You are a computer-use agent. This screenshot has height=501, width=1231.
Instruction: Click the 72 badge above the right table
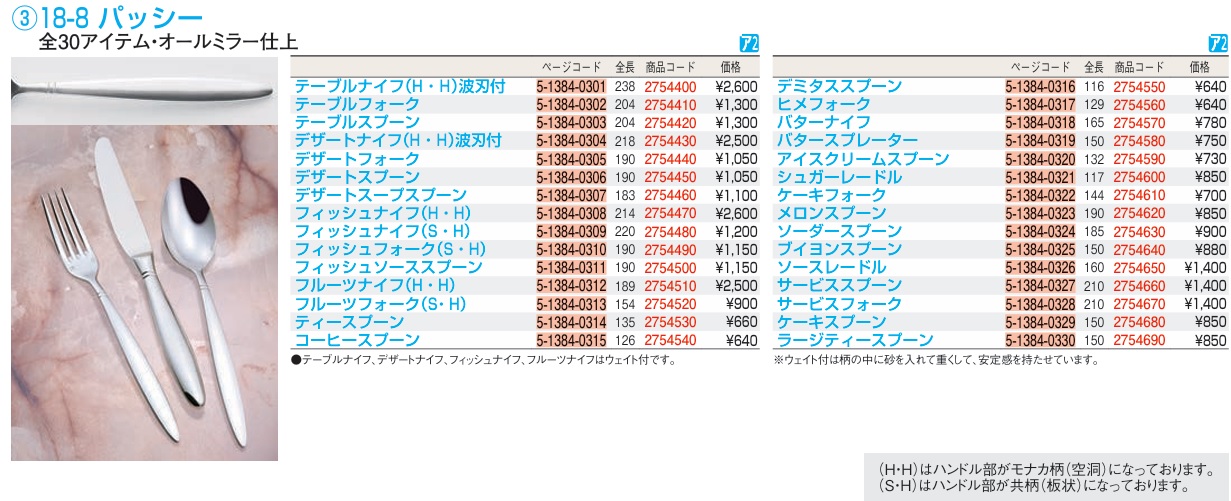tap(1218, 44)
